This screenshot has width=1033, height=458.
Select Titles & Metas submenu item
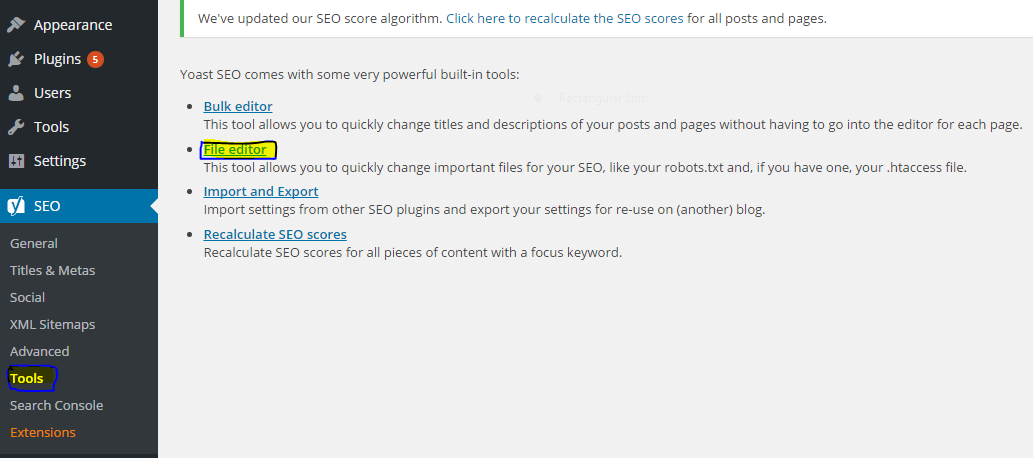[52, 270]
